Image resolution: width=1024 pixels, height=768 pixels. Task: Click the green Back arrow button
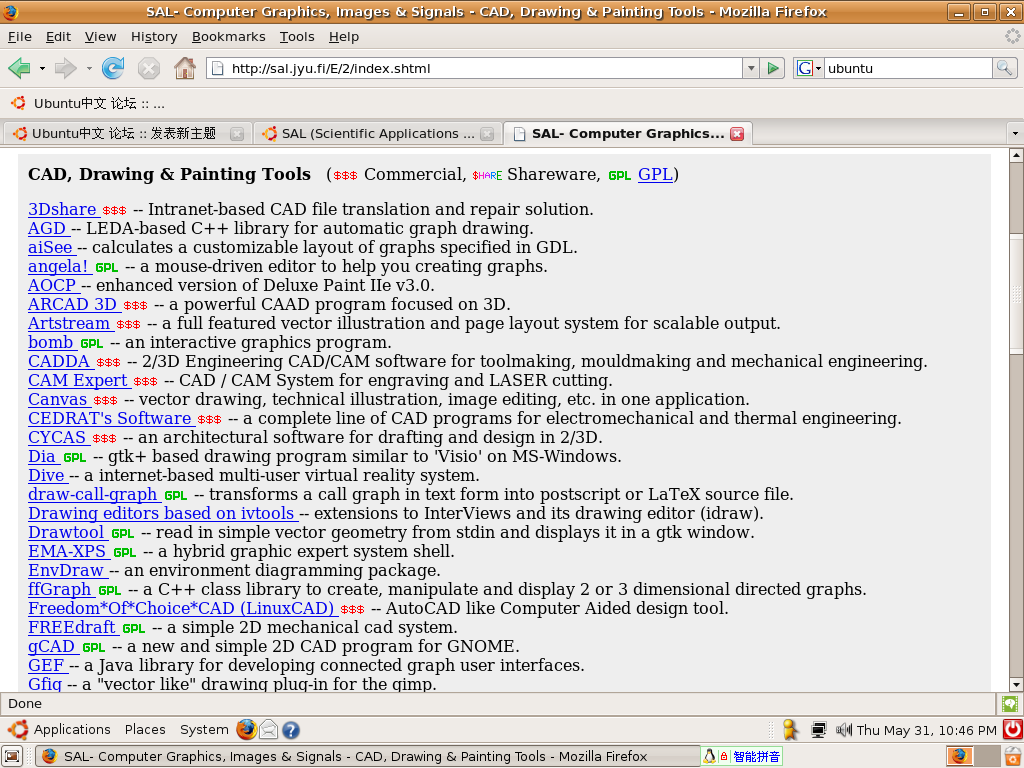[19, 68]
